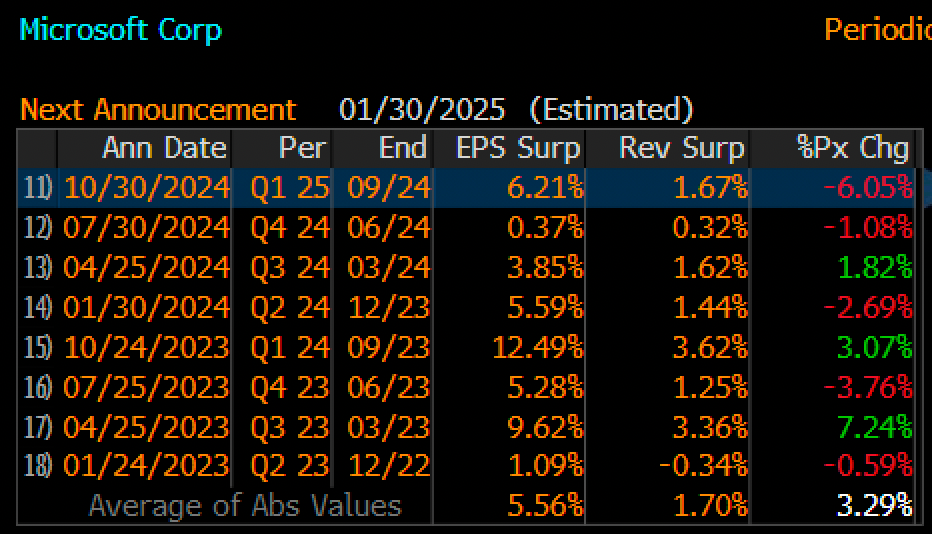Click the 3.36% revenue surprise value

coord(710,427)
